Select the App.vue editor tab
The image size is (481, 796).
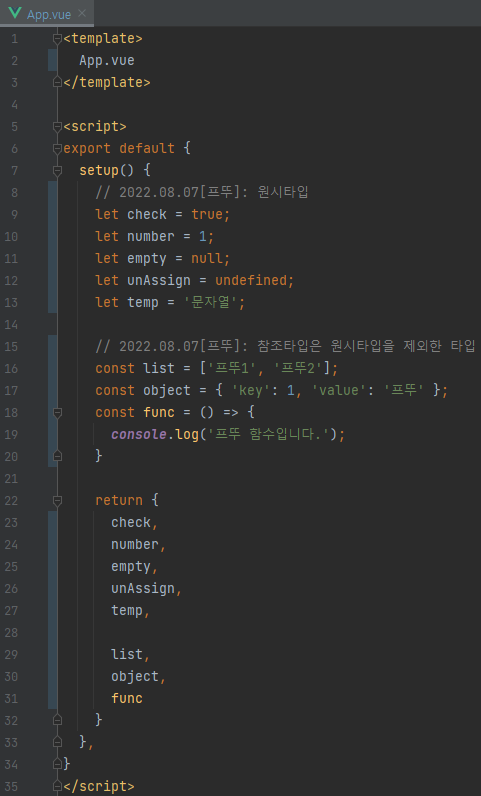pyautogui.click(x=47, y=14)
